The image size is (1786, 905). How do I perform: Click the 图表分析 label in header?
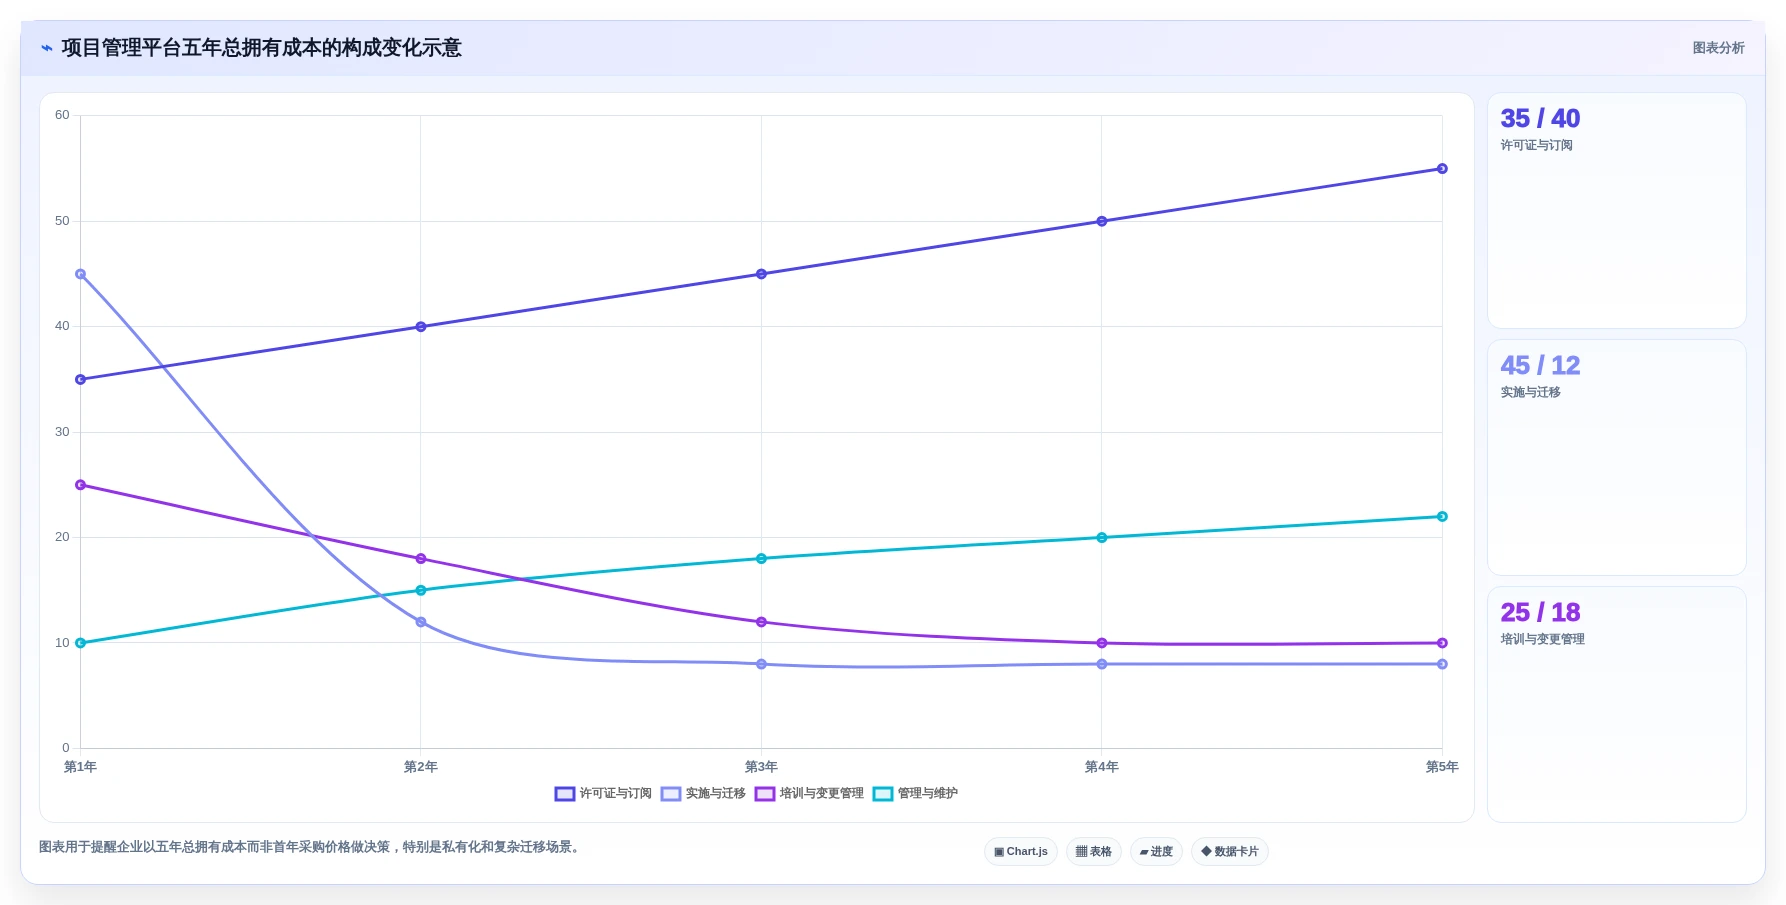[x=1718, y=48]
